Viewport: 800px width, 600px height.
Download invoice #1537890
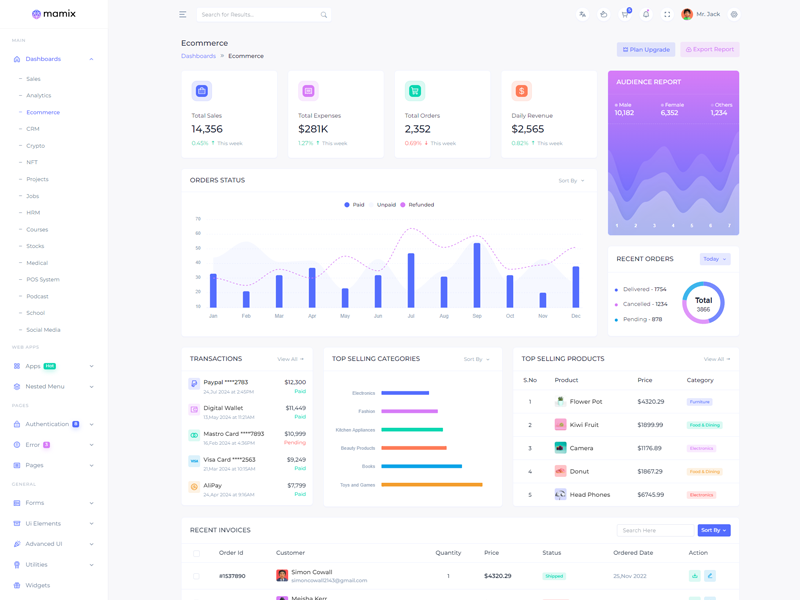(x=694, y=576)
